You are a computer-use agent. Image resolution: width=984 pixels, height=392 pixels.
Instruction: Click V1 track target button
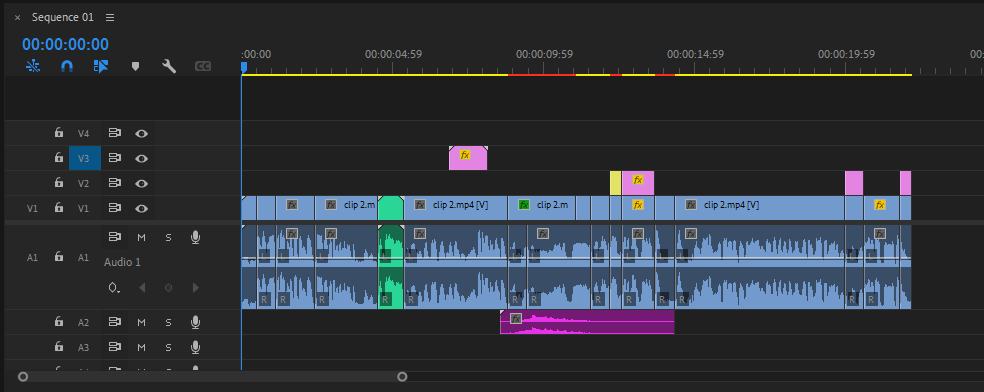point(84,208)
